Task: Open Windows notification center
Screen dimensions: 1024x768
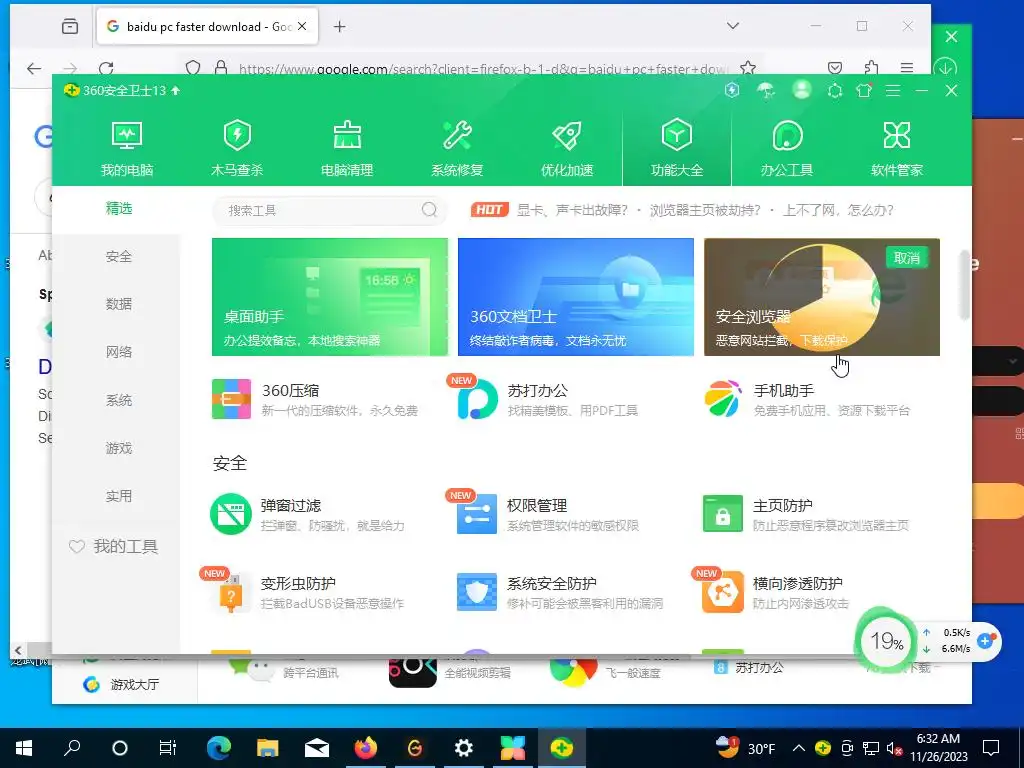Action: 991,748
